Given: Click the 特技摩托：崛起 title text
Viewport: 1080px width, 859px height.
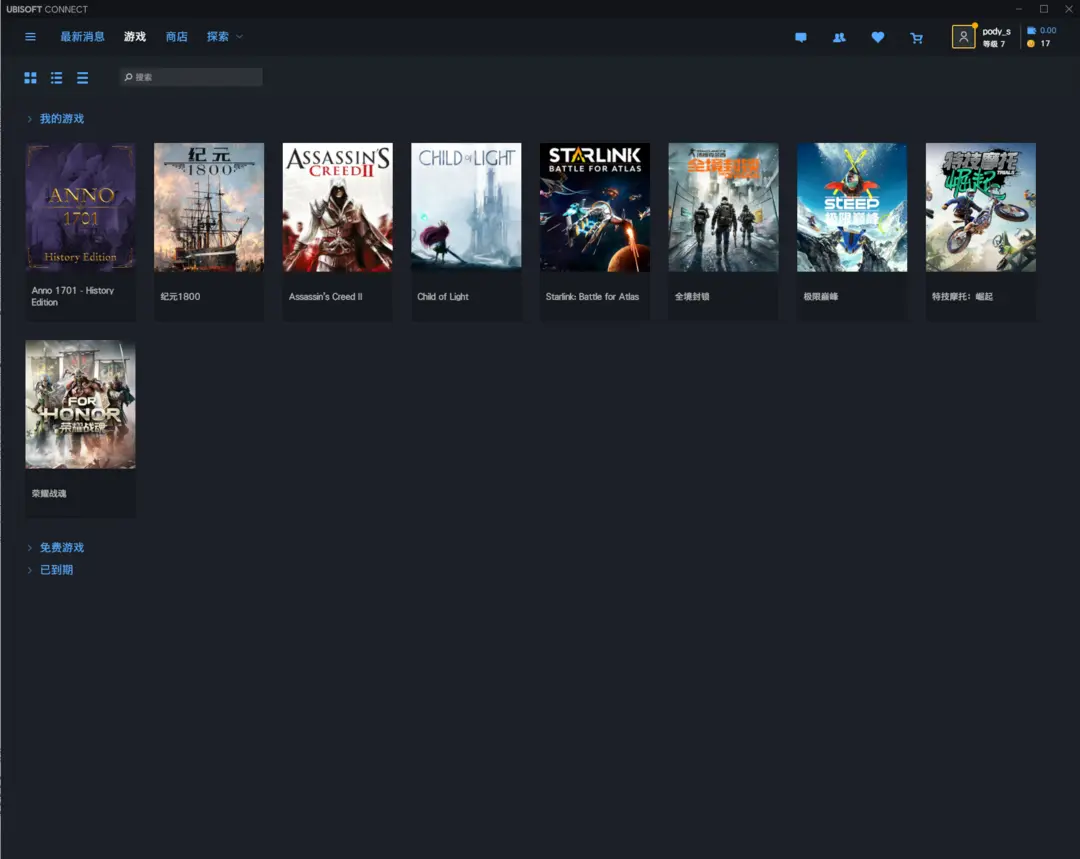Looking at the screenshot, I should tap(962, 297).
